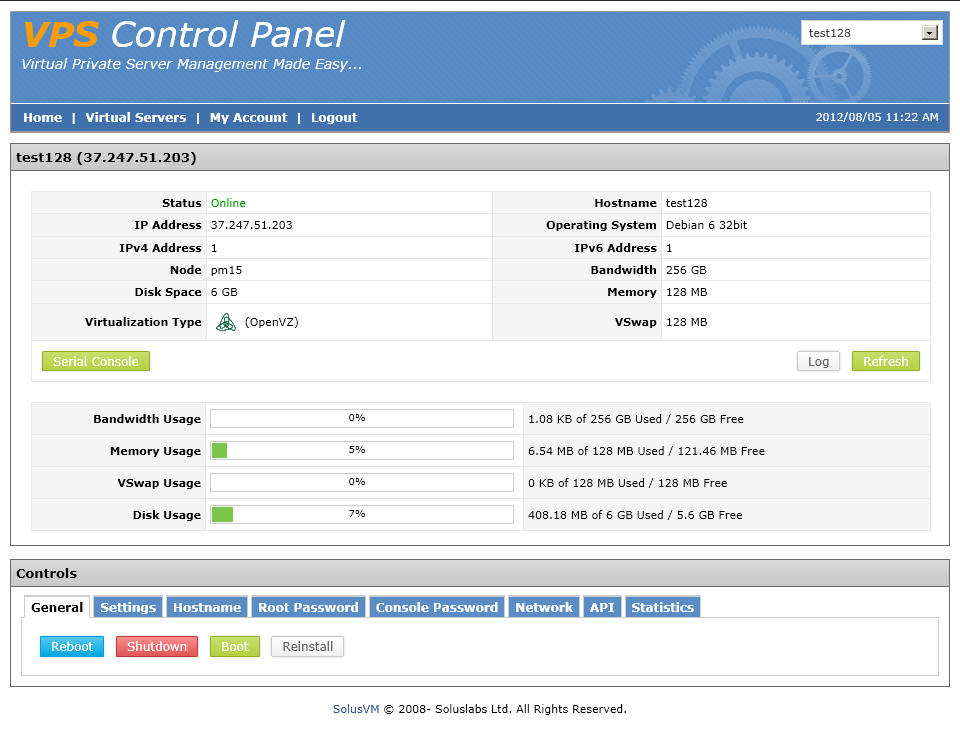Click the Online status text
This screenshot has width=960, height=734.
(x=228, y=203)
